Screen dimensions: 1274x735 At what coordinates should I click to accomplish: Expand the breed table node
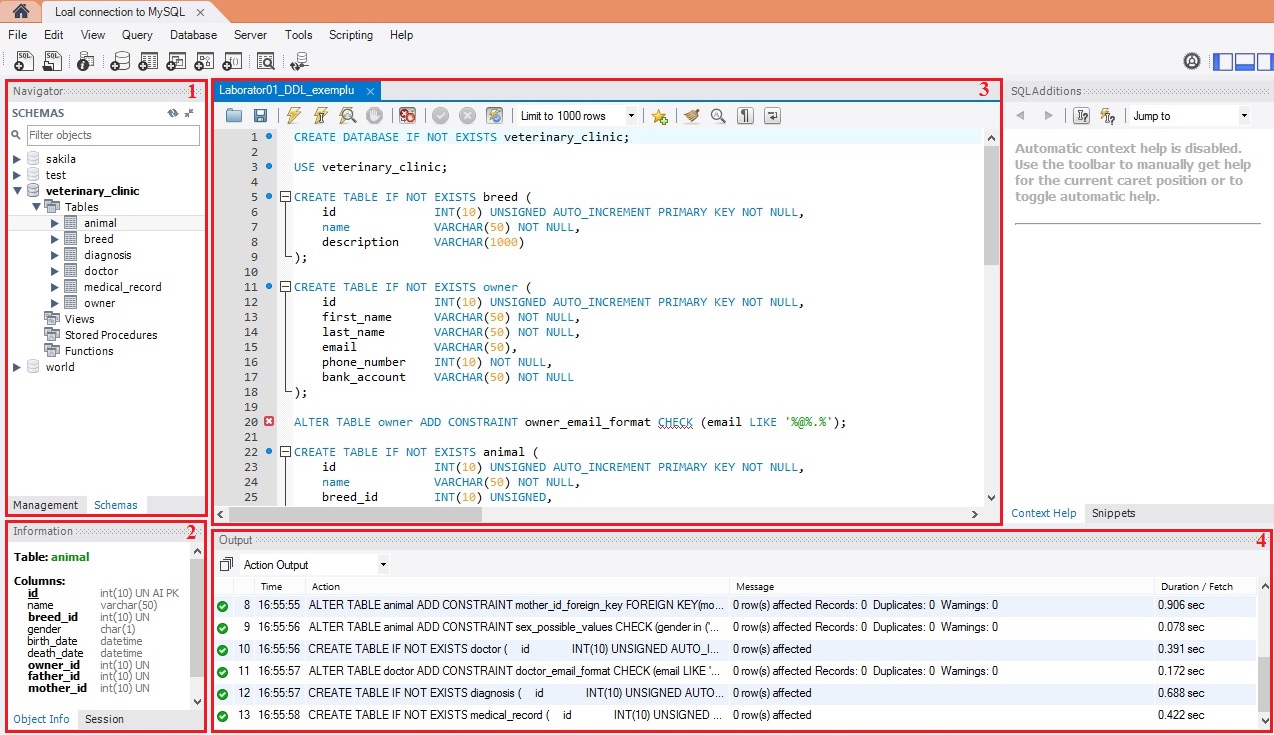pos(55,239)
